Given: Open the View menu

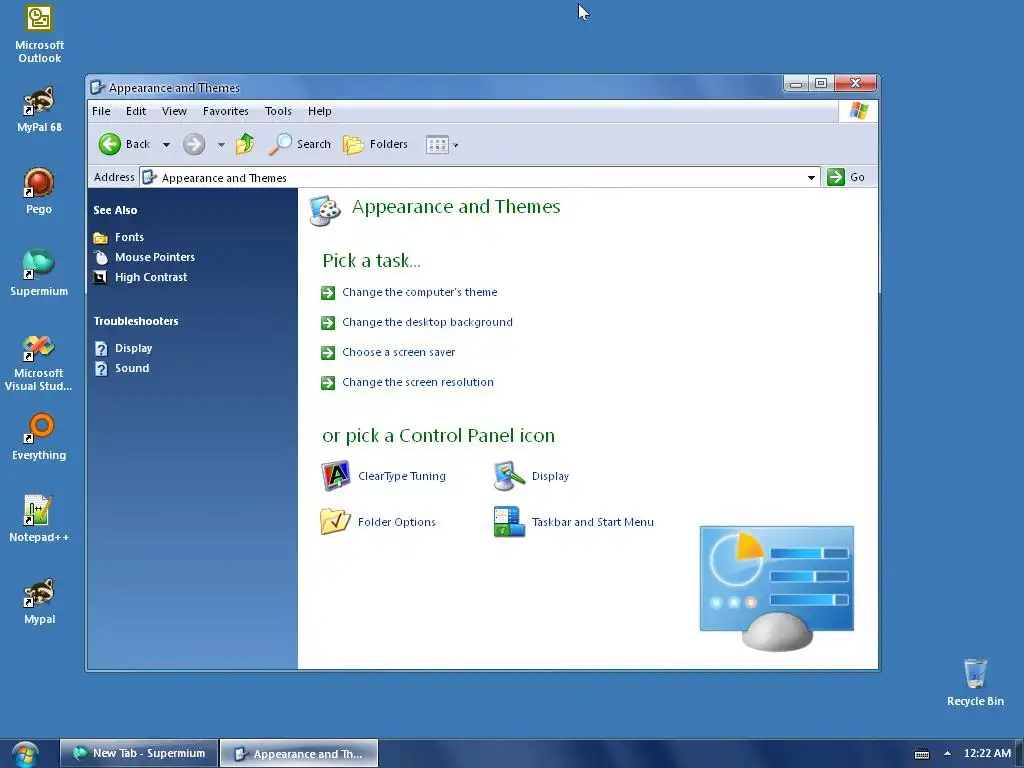Looking at the screenshot, I should [174, 111].
